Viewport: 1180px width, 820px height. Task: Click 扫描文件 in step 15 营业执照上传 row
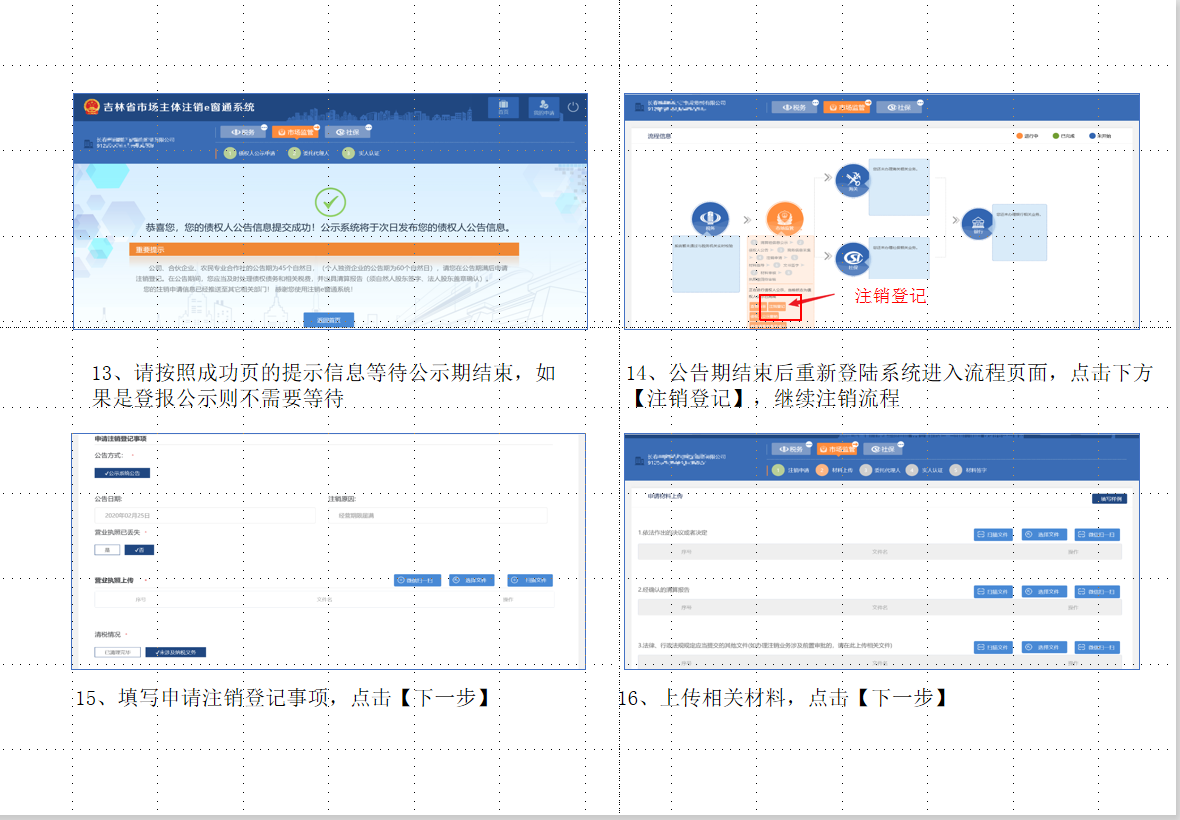(531, 580)
